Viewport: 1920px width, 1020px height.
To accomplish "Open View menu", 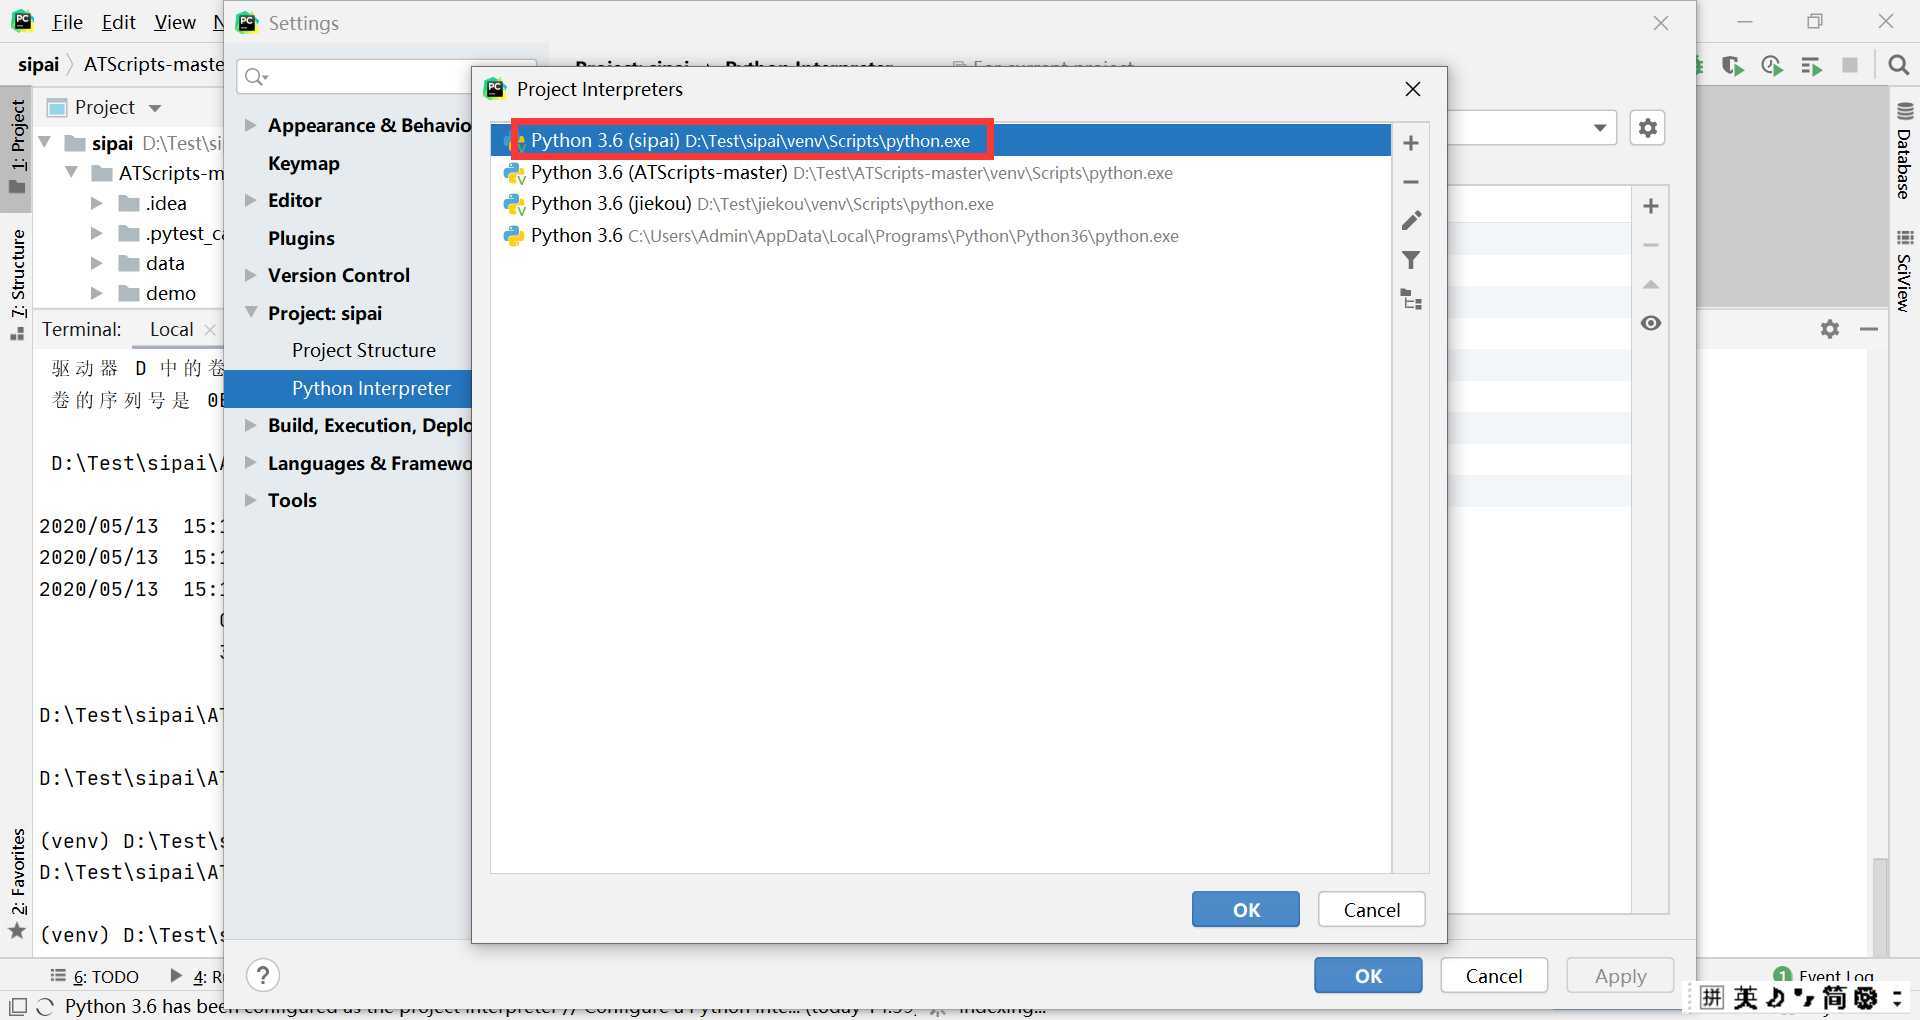I will [175, 22].
